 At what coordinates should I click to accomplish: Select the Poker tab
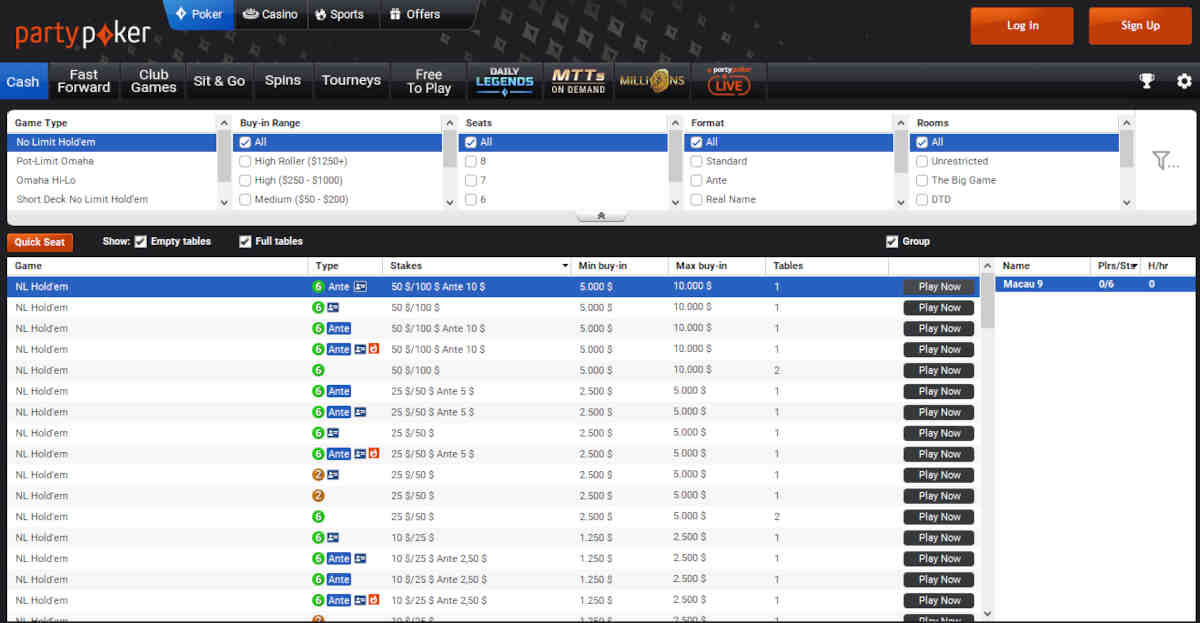click(x=199, y=14)
